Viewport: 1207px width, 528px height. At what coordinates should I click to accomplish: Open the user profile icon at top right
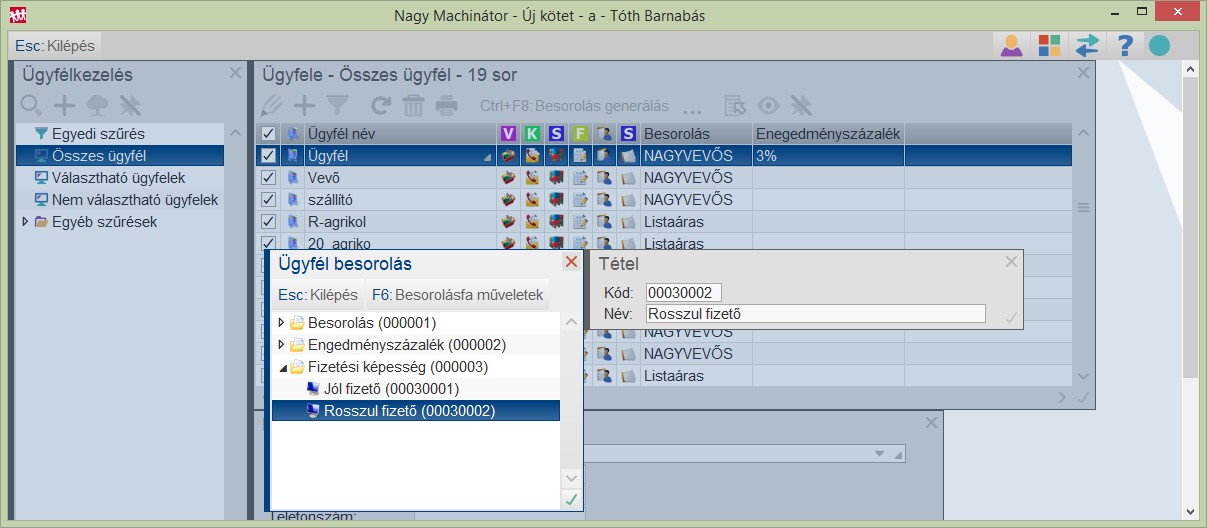point(1012,45)
